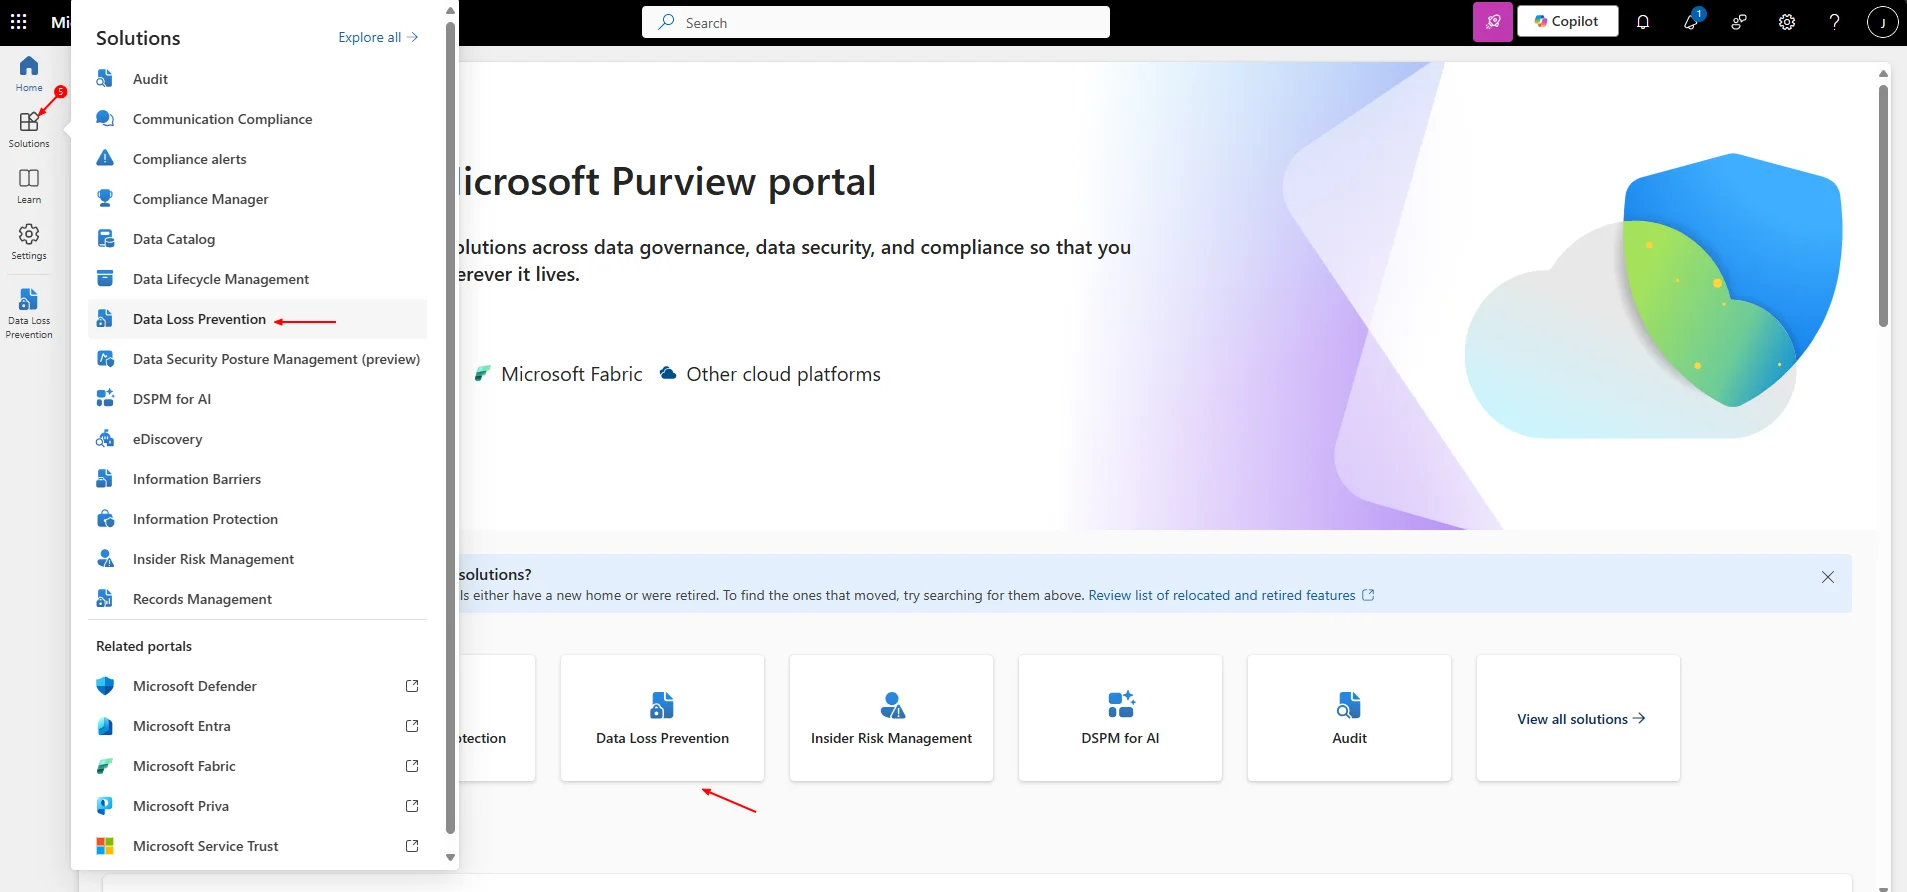Open Information Protection solution
Image resolution: width=1907 pixels, height=892 pixels.
[x=257, y=519]
